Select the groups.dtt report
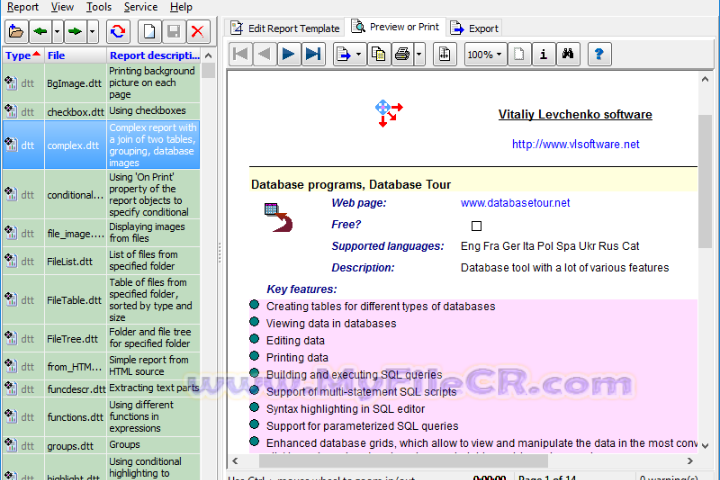This screenshot has width=720, height=480. point(101,445)
